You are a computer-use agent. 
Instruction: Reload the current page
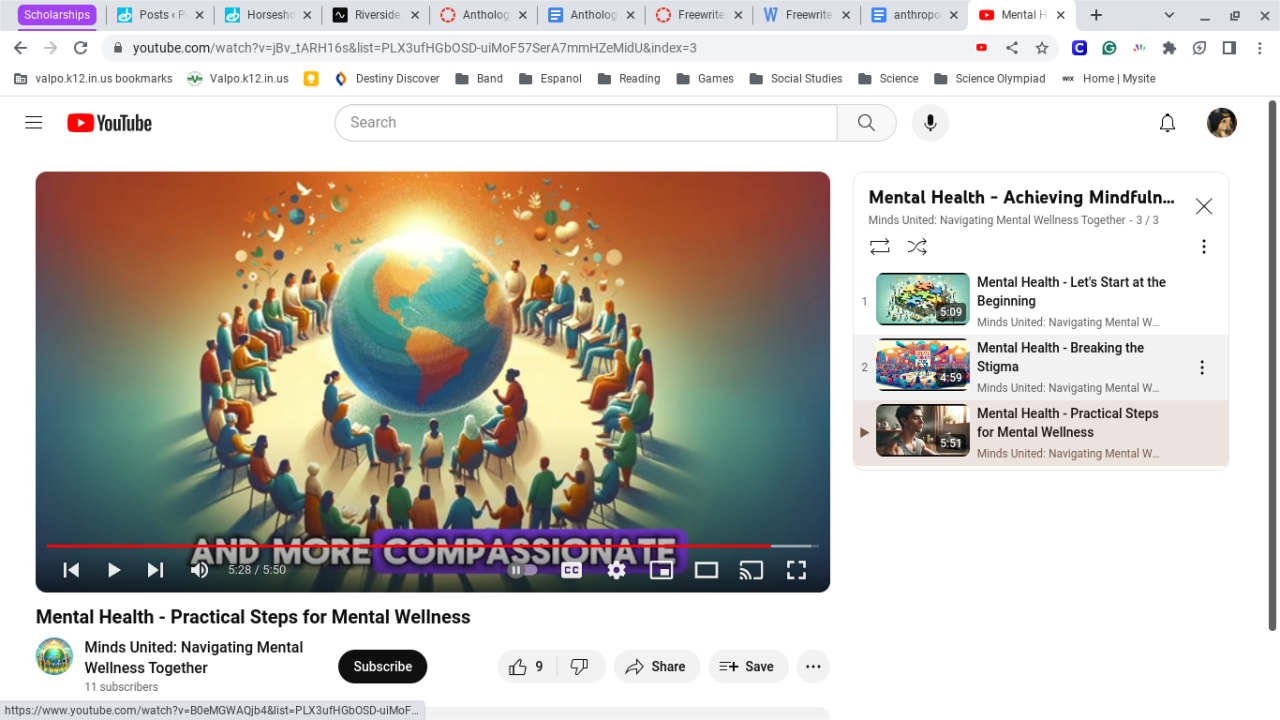(x=81, y=48)
